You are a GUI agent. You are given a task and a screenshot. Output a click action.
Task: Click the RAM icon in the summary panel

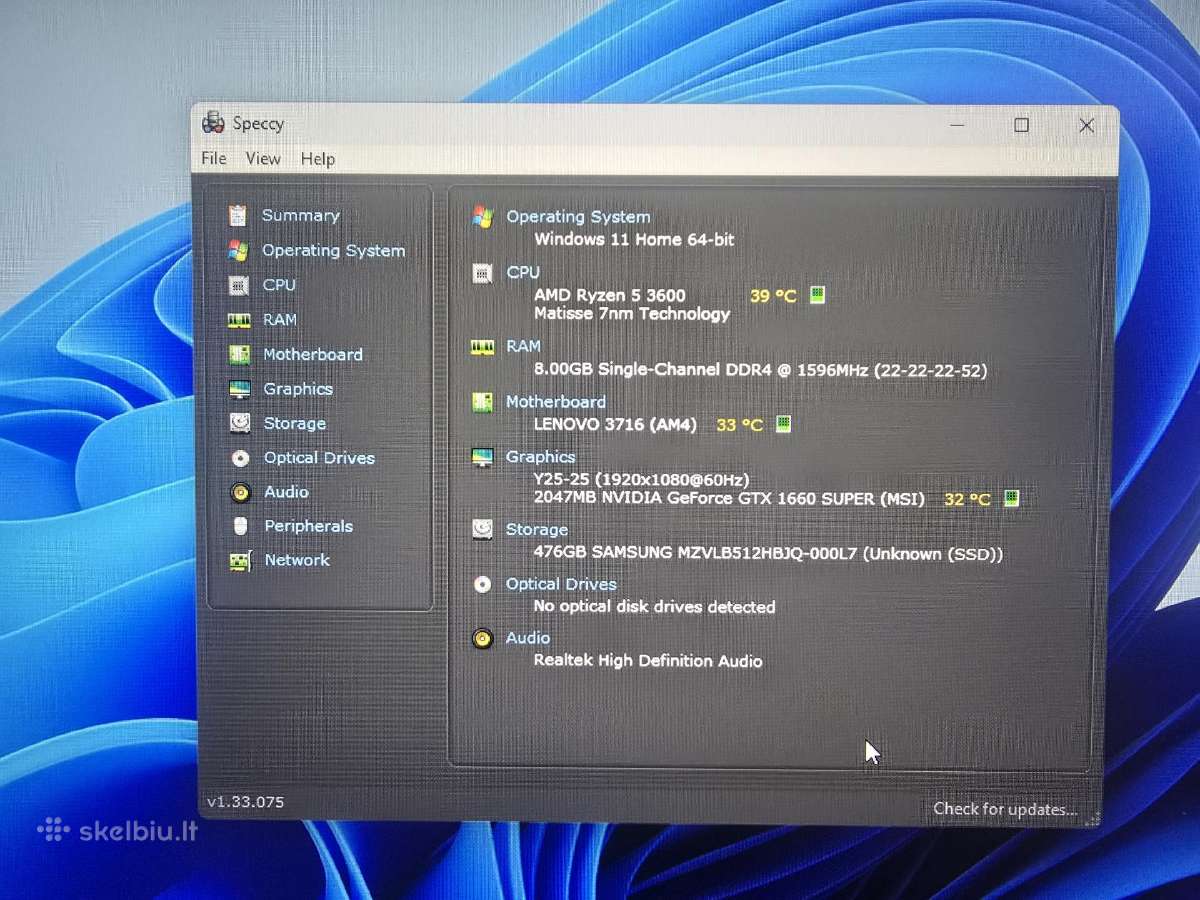tap(482, 347)
